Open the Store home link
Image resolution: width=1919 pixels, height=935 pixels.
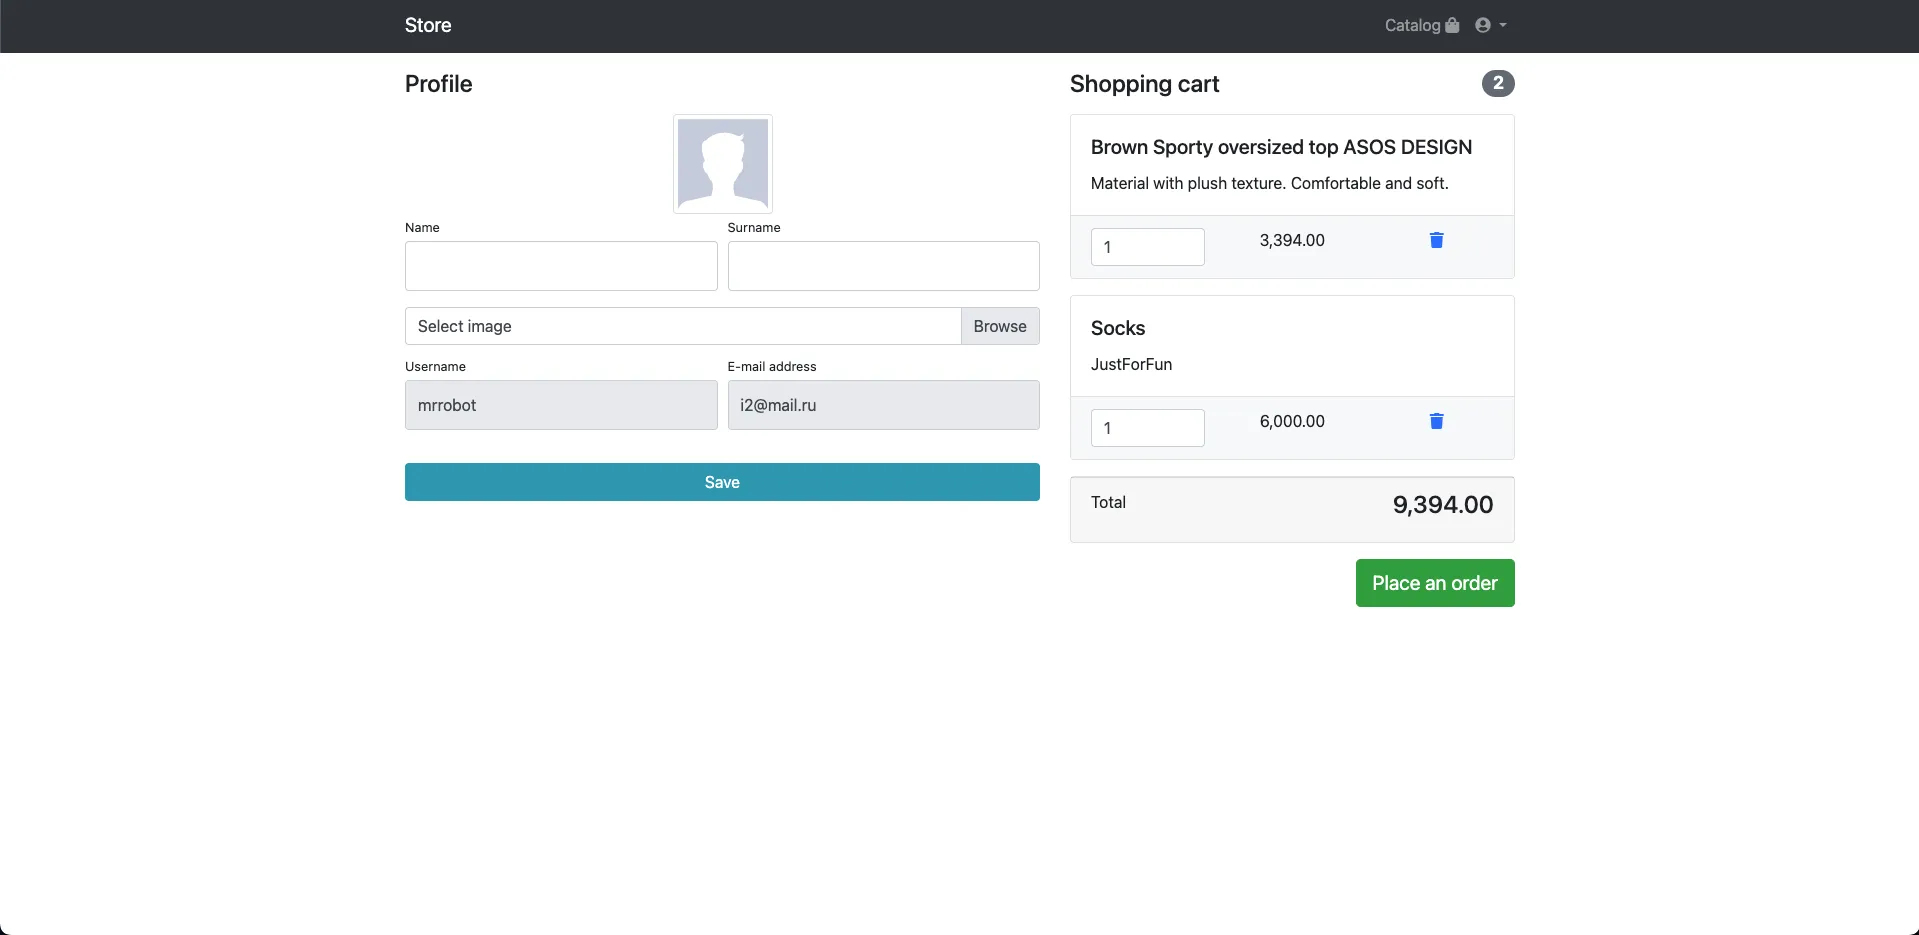point(428,25)
